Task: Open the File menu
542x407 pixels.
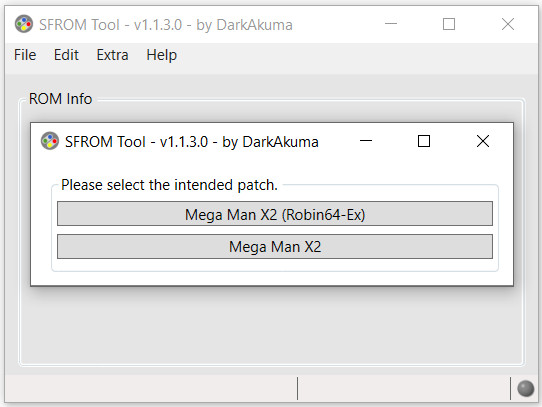Action: pos(25,55)
